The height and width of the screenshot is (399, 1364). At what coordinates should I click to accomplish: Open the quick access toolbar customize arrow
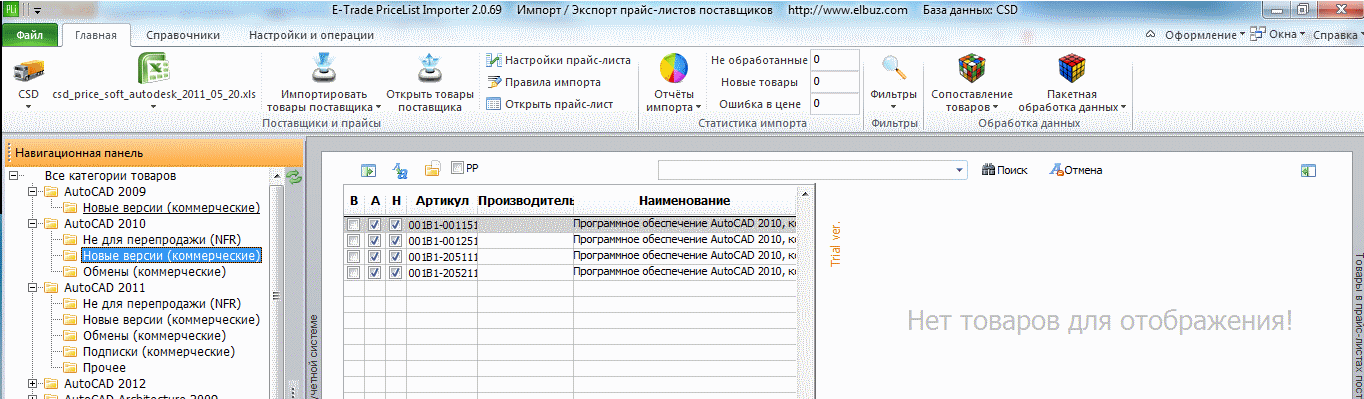(37, 10)
